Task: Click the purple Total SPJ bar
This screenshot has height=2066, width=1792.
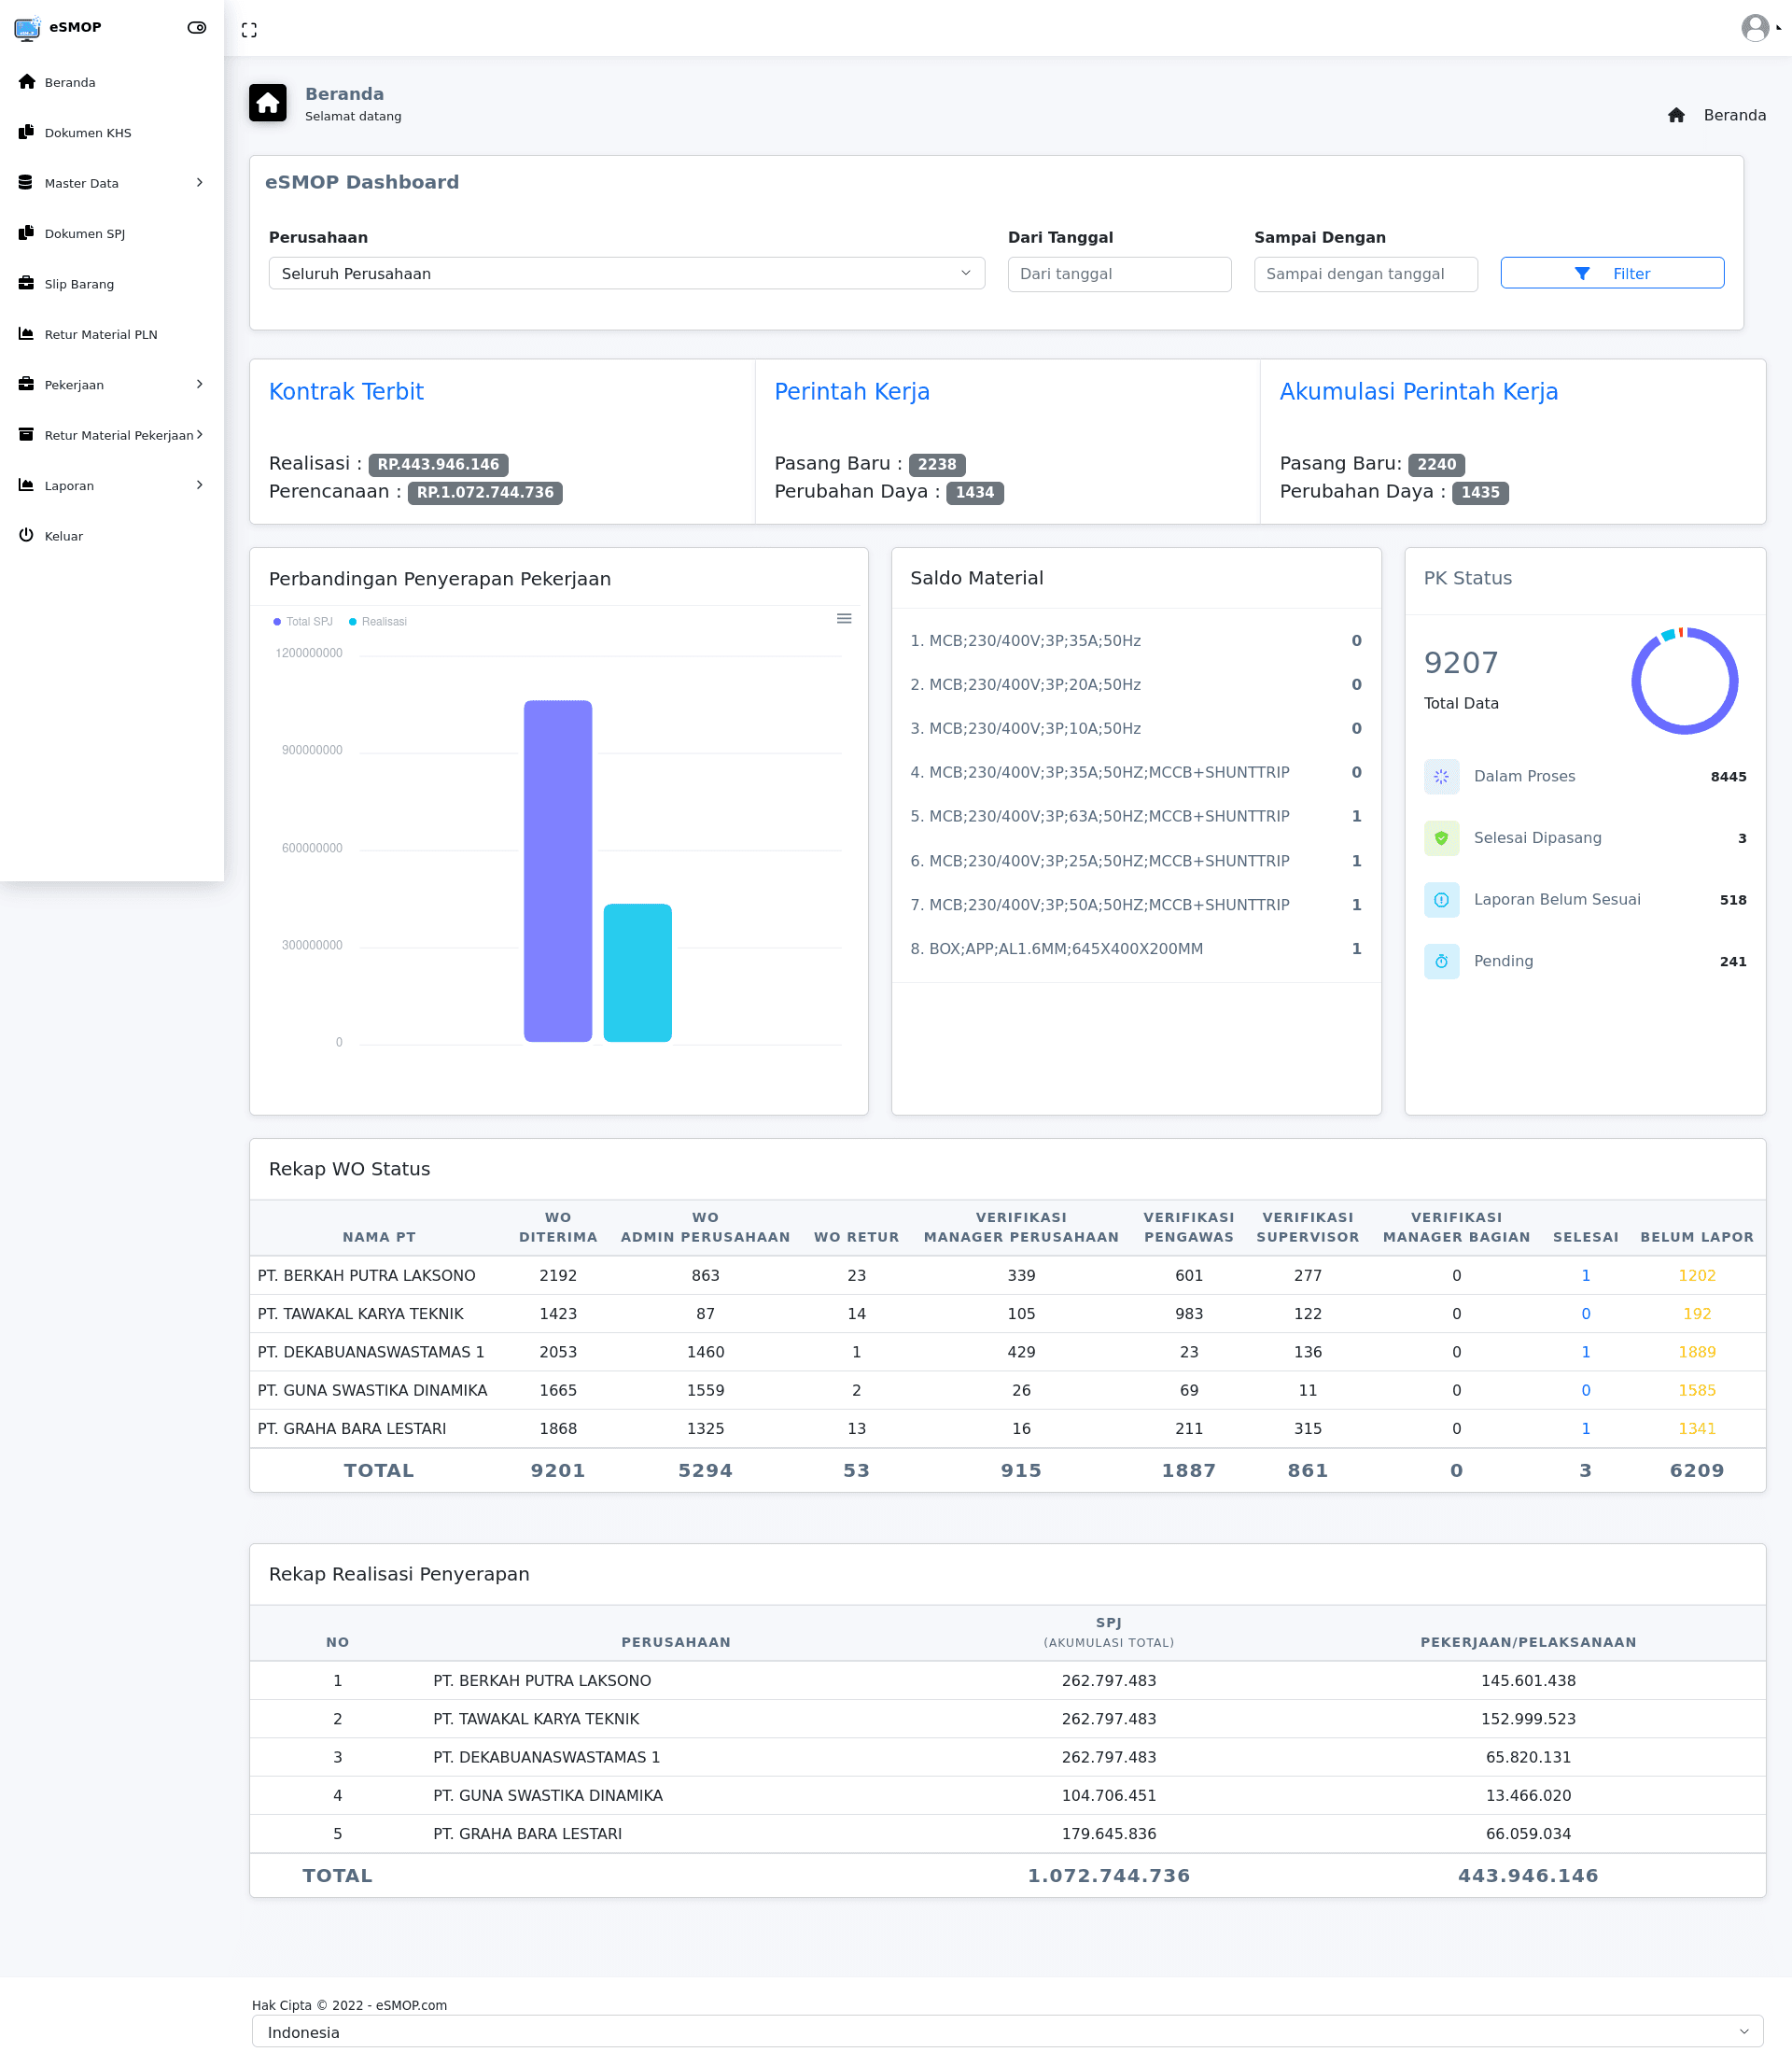Action: (558, 871)
